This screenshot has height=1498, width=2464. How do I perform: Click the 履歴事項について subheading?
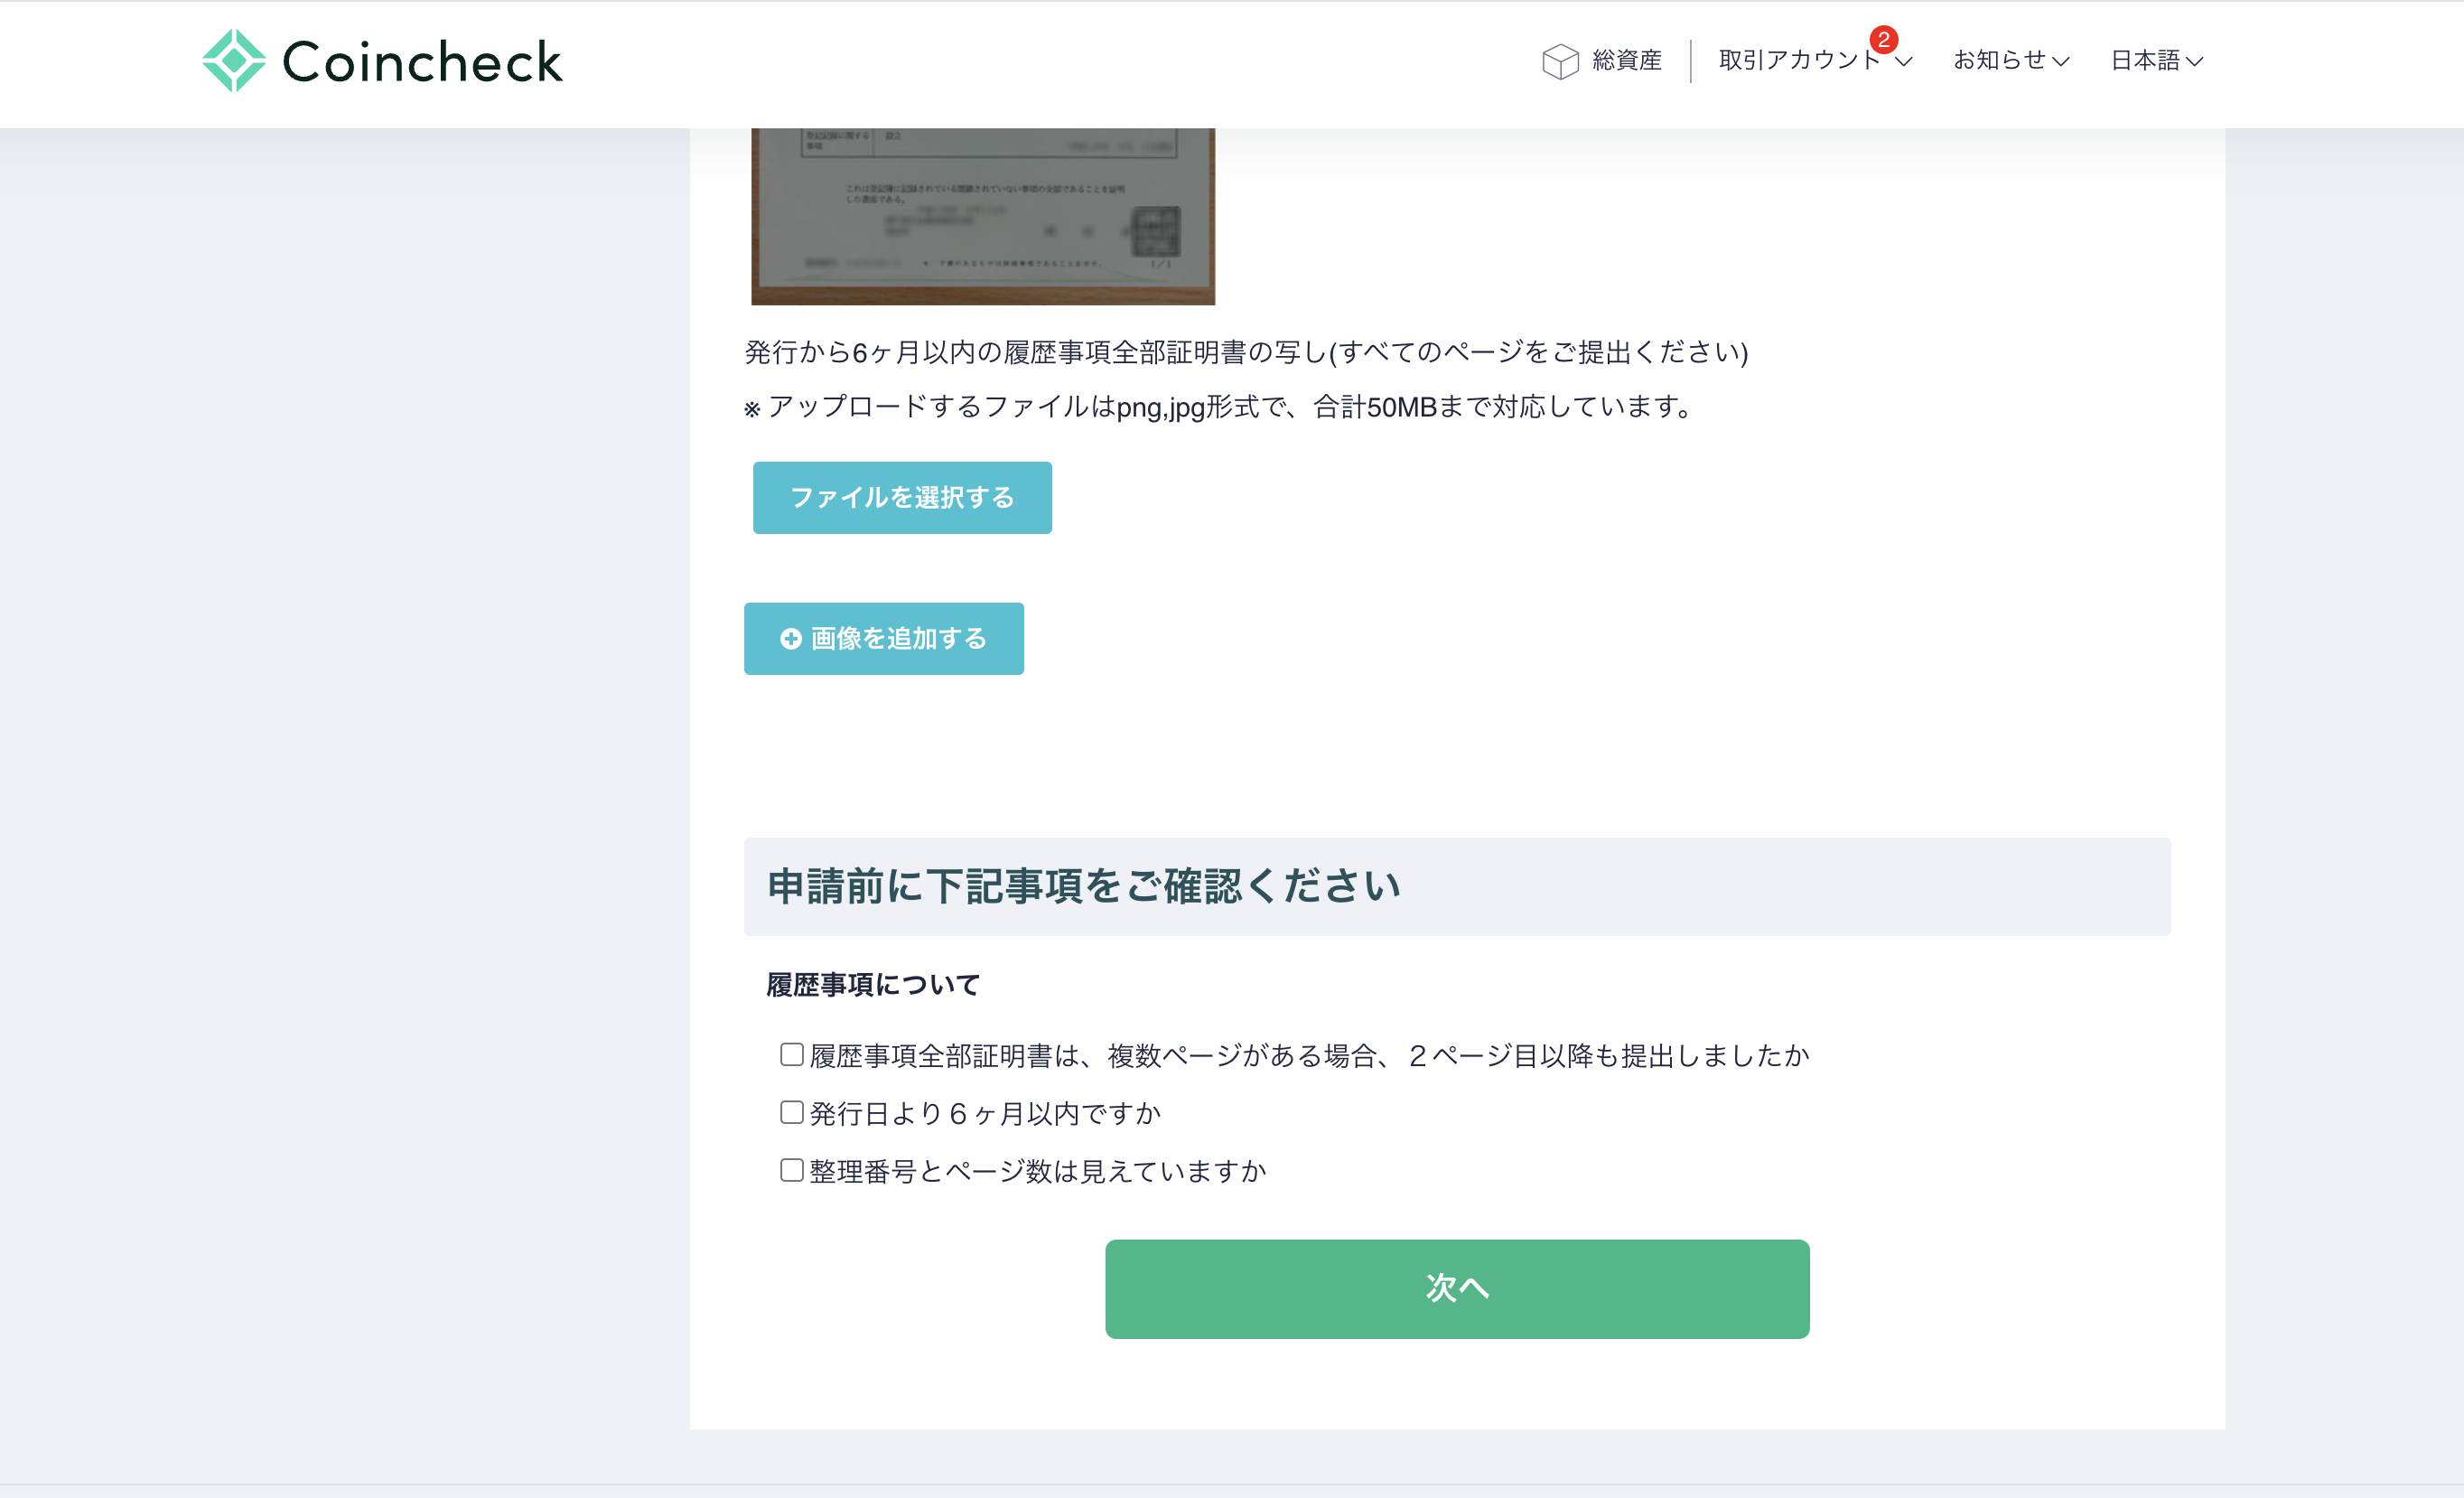click(873, 985)
